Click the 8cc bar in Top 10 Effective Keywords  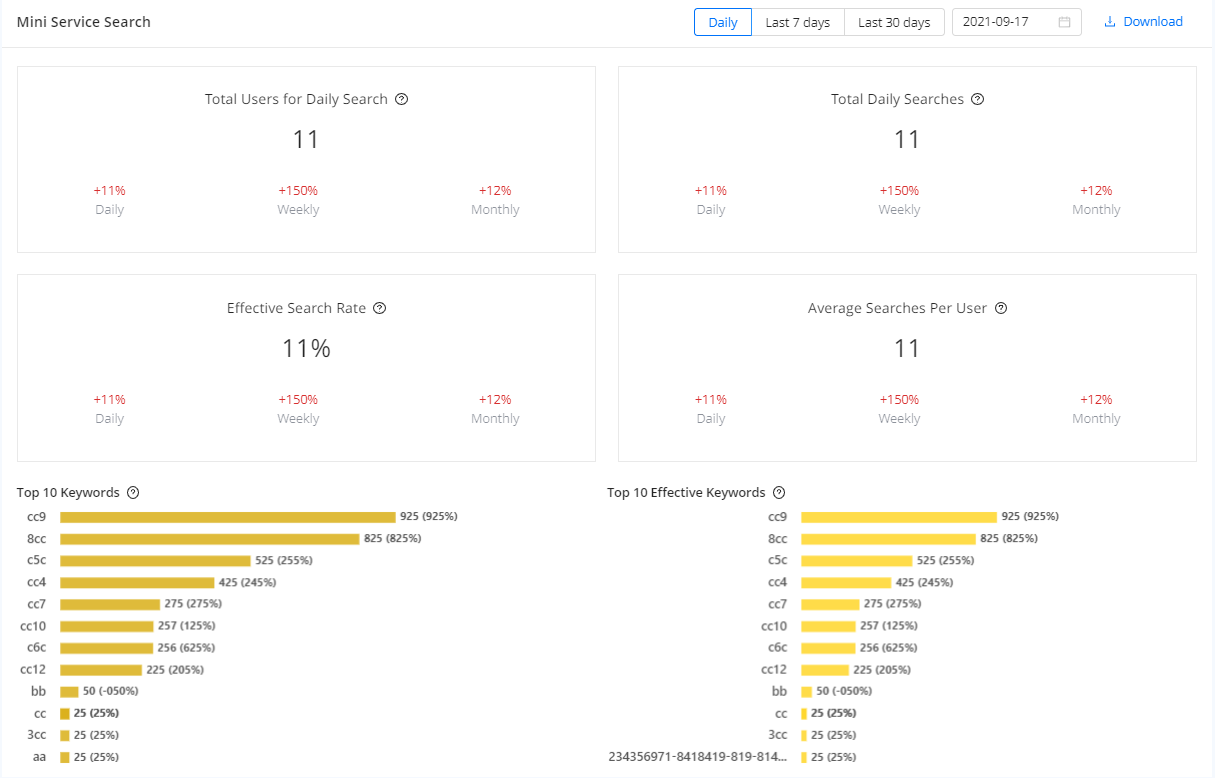(888, 539)
